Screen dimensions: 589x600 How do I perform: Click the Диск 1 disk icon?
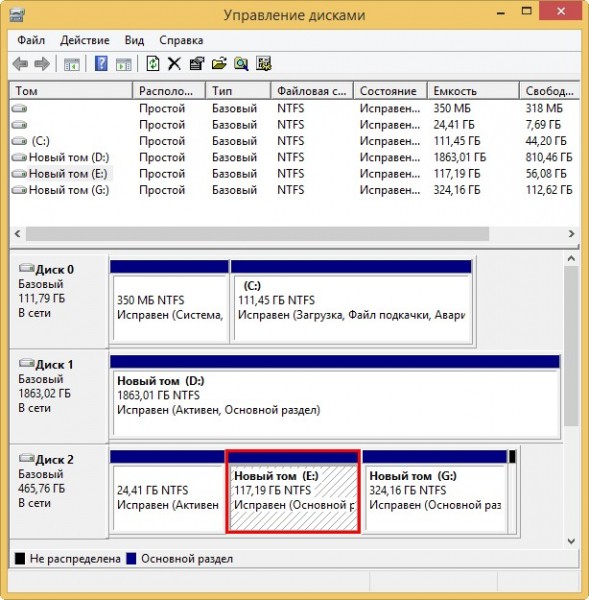pyautogui.click(x=26, y=363)
